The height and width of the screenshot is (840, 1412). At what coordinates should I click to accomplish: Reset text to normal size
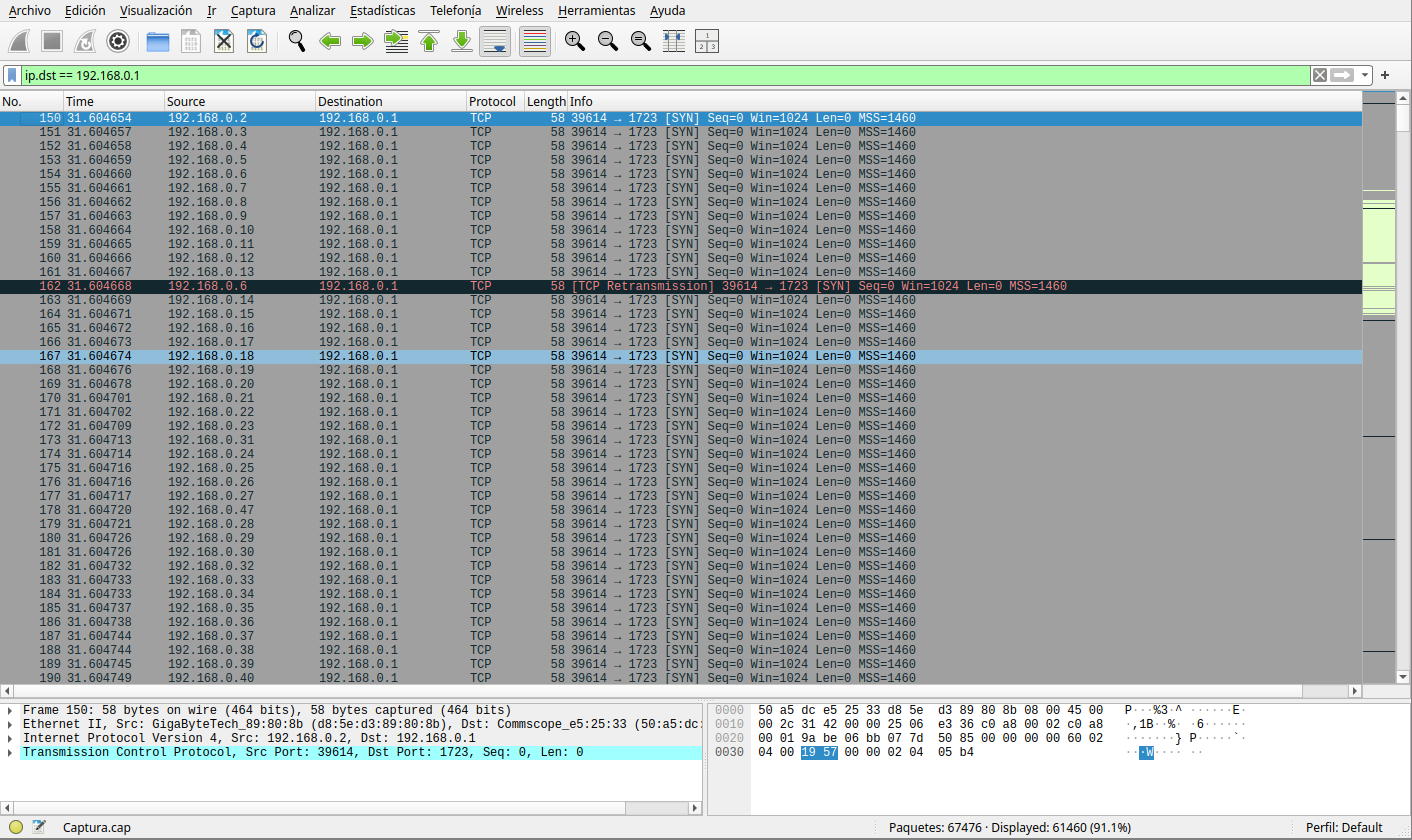(x=641, y=41)
